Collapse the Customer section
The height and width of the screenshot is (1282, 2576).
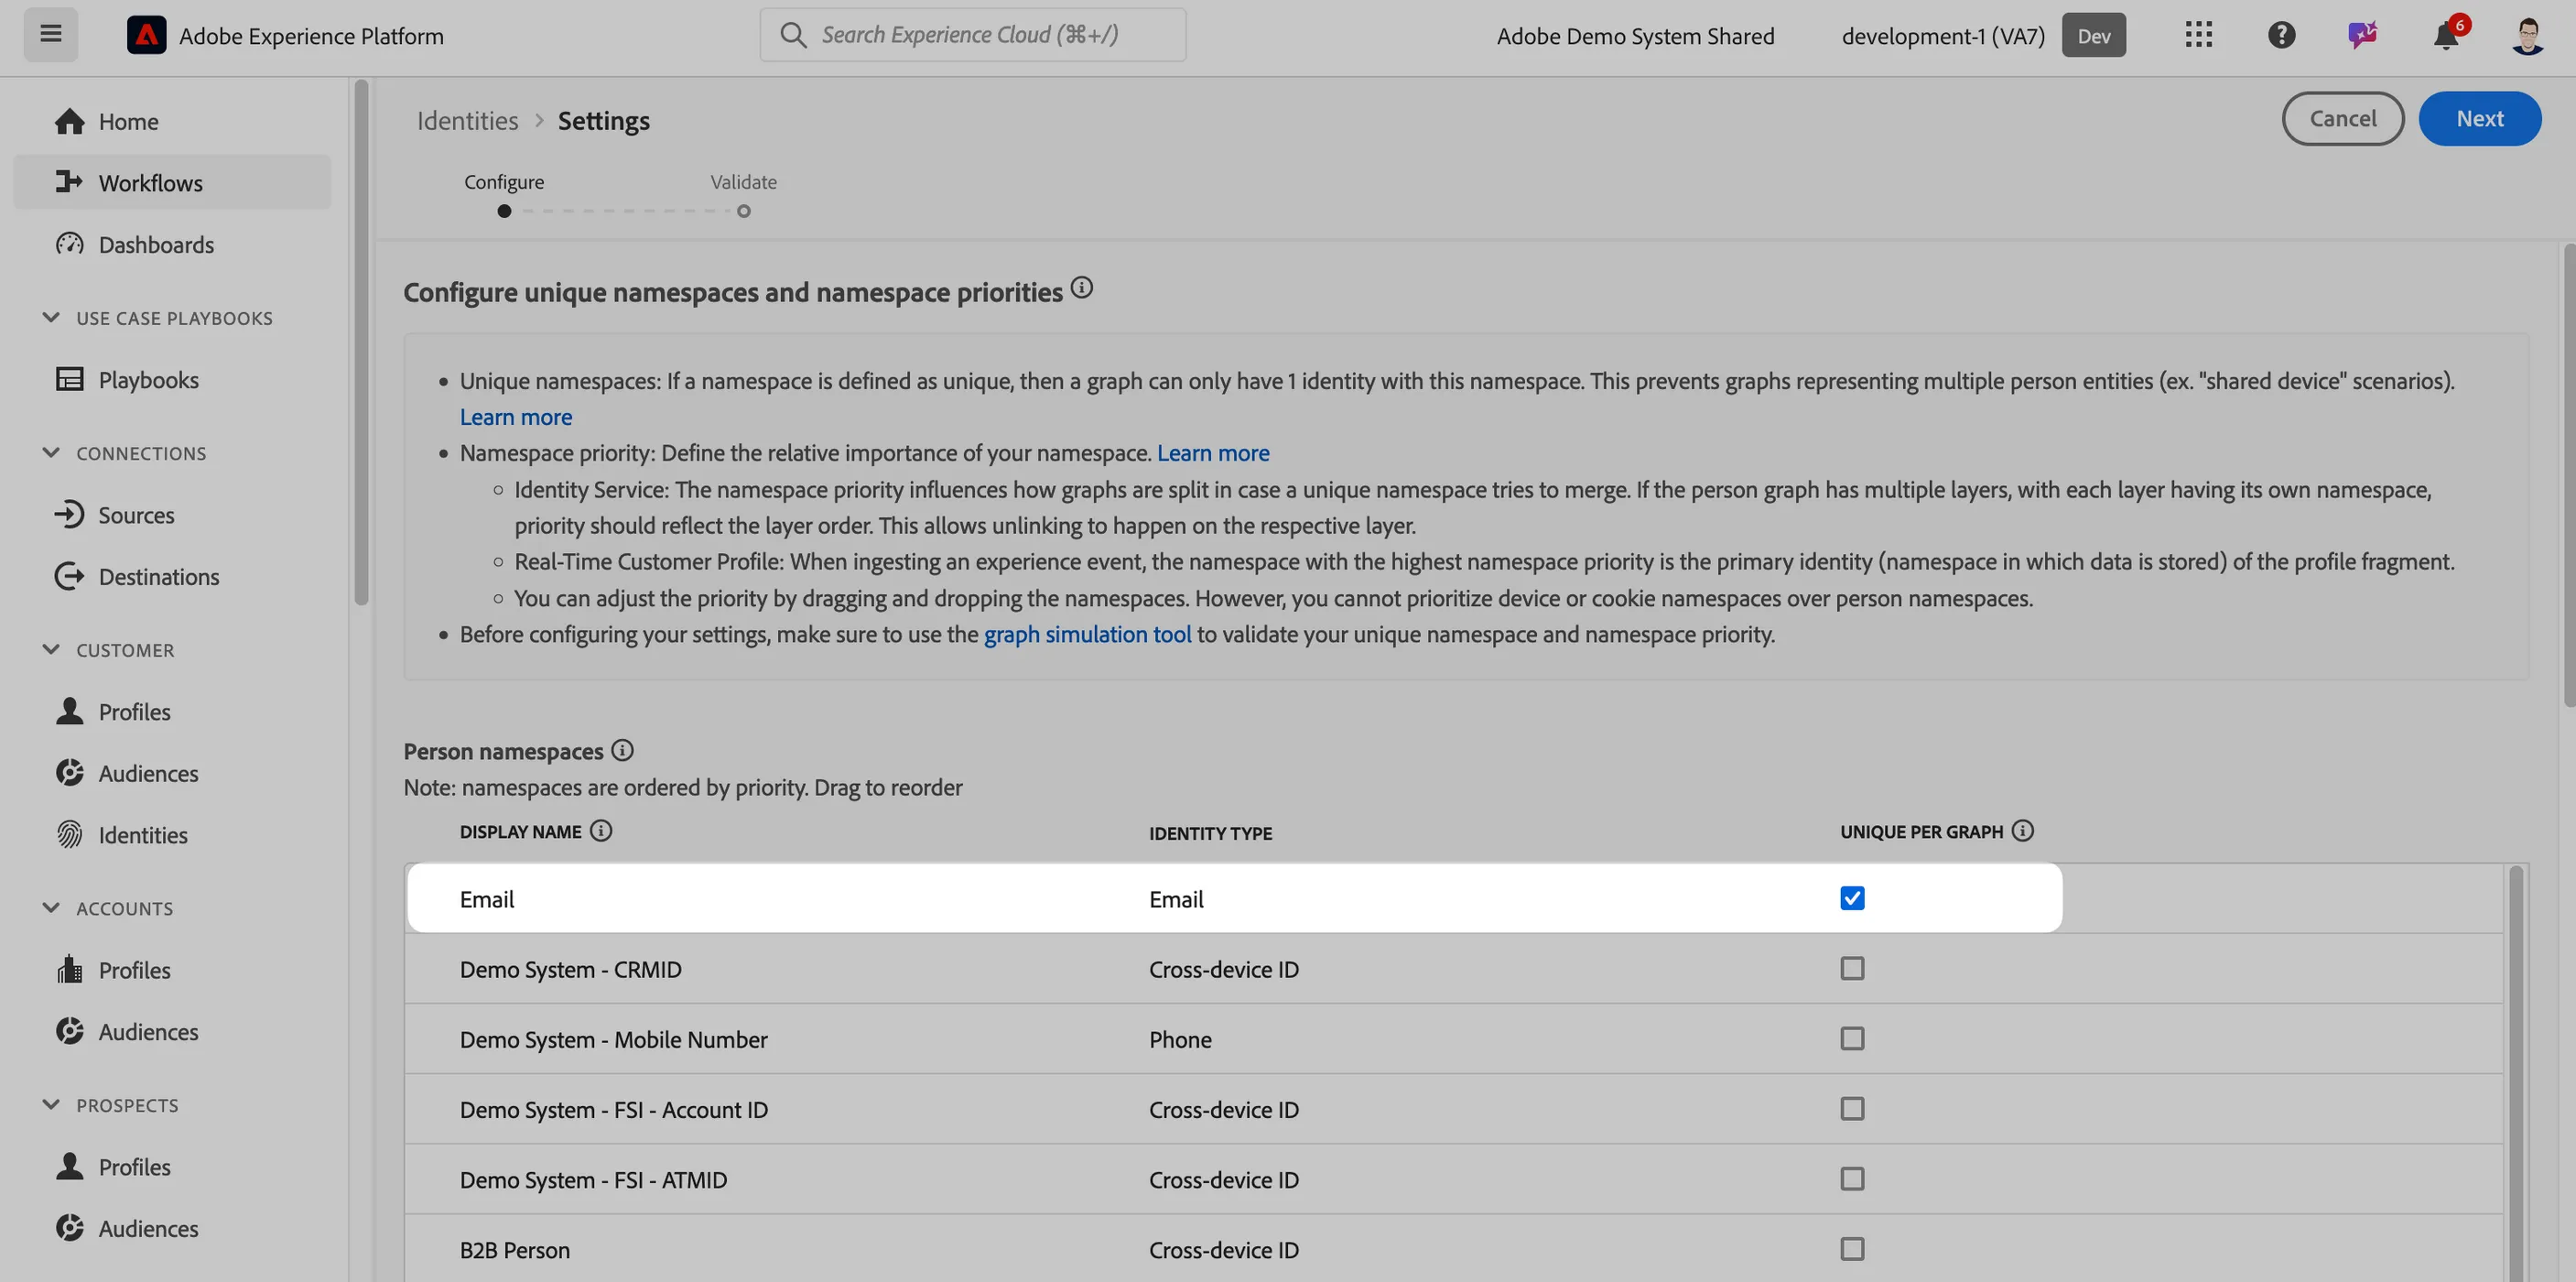[x=51, y=649]
